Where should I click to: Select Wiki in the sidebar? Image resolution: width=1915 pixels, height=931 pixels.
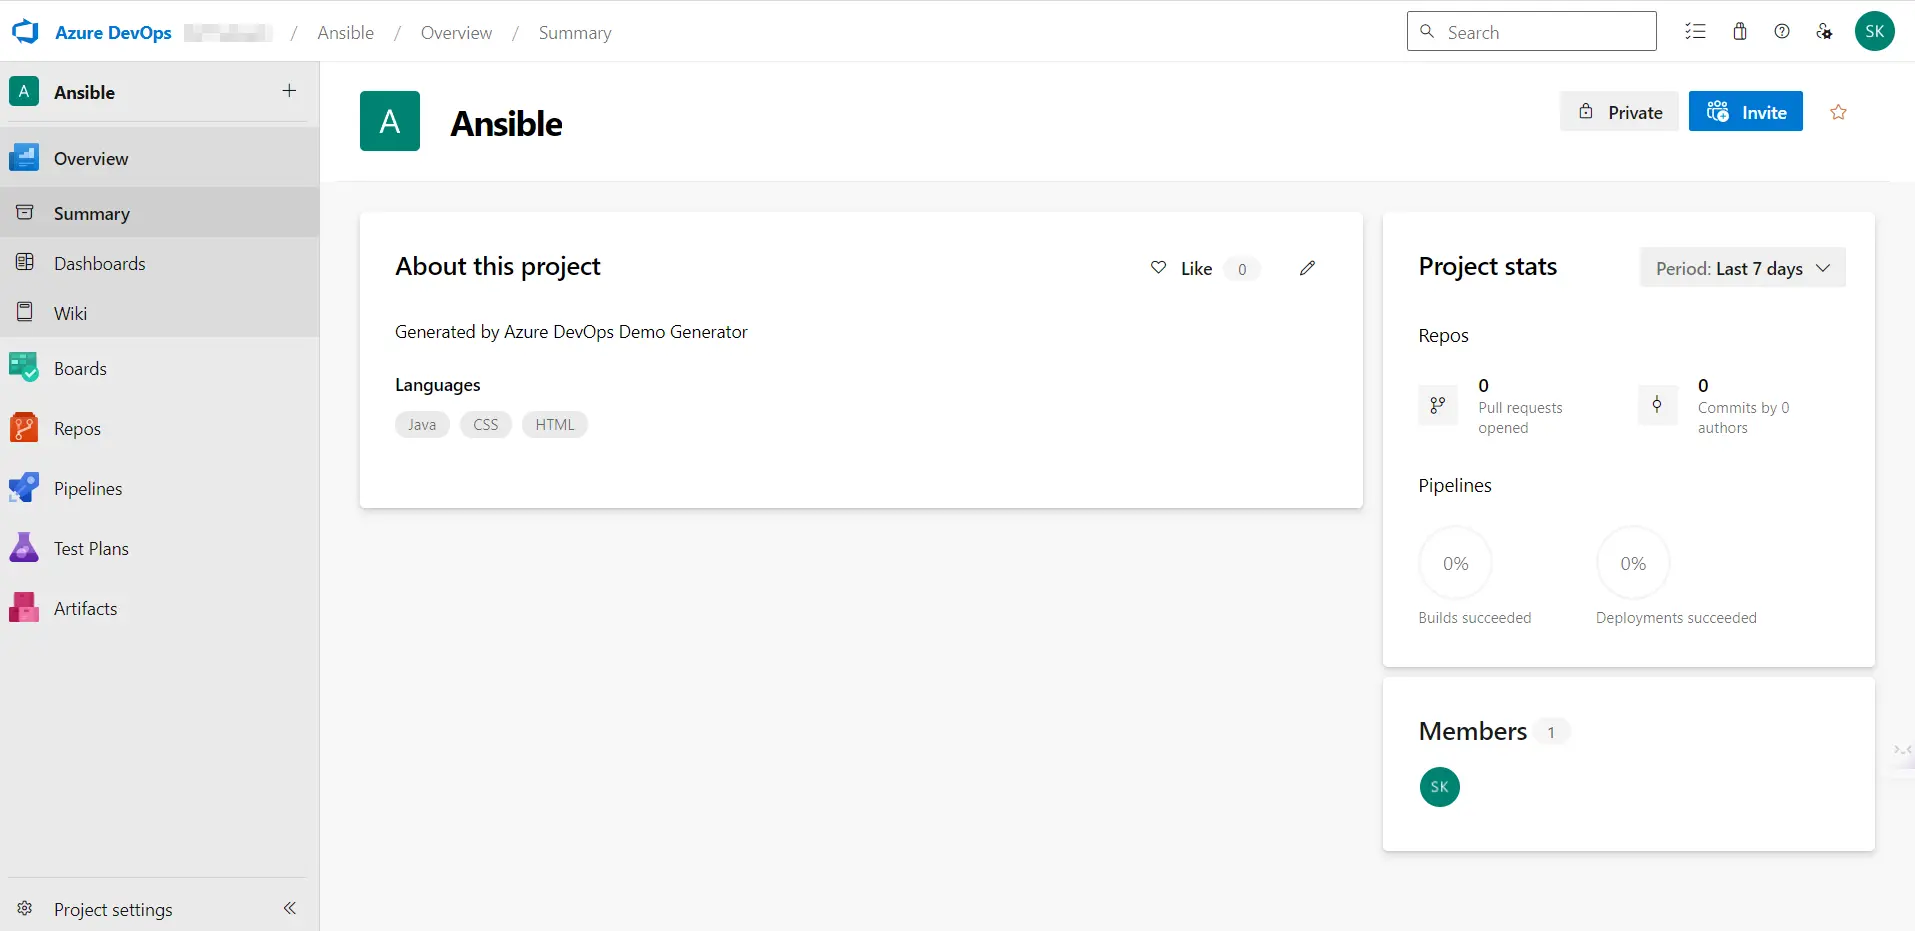click(x=70, y=313)
